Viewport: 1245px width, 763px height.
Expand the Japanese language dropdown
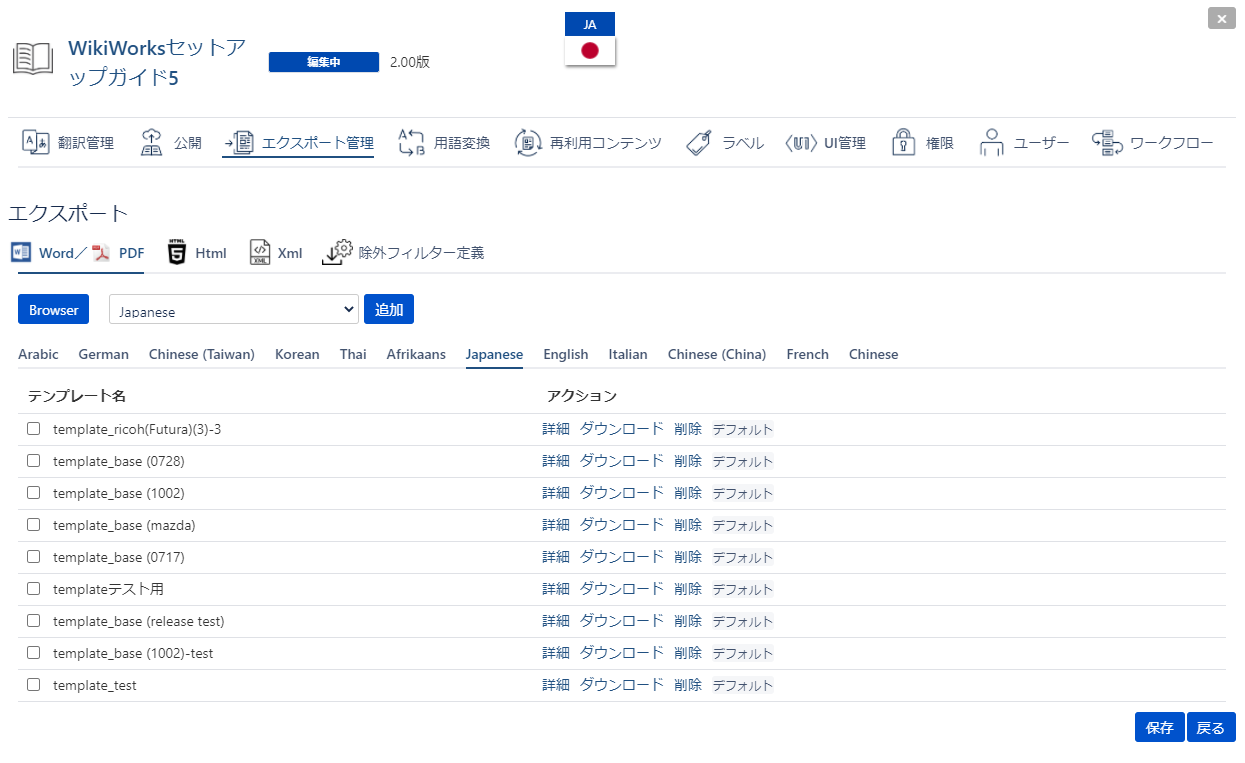pos(233,310)
